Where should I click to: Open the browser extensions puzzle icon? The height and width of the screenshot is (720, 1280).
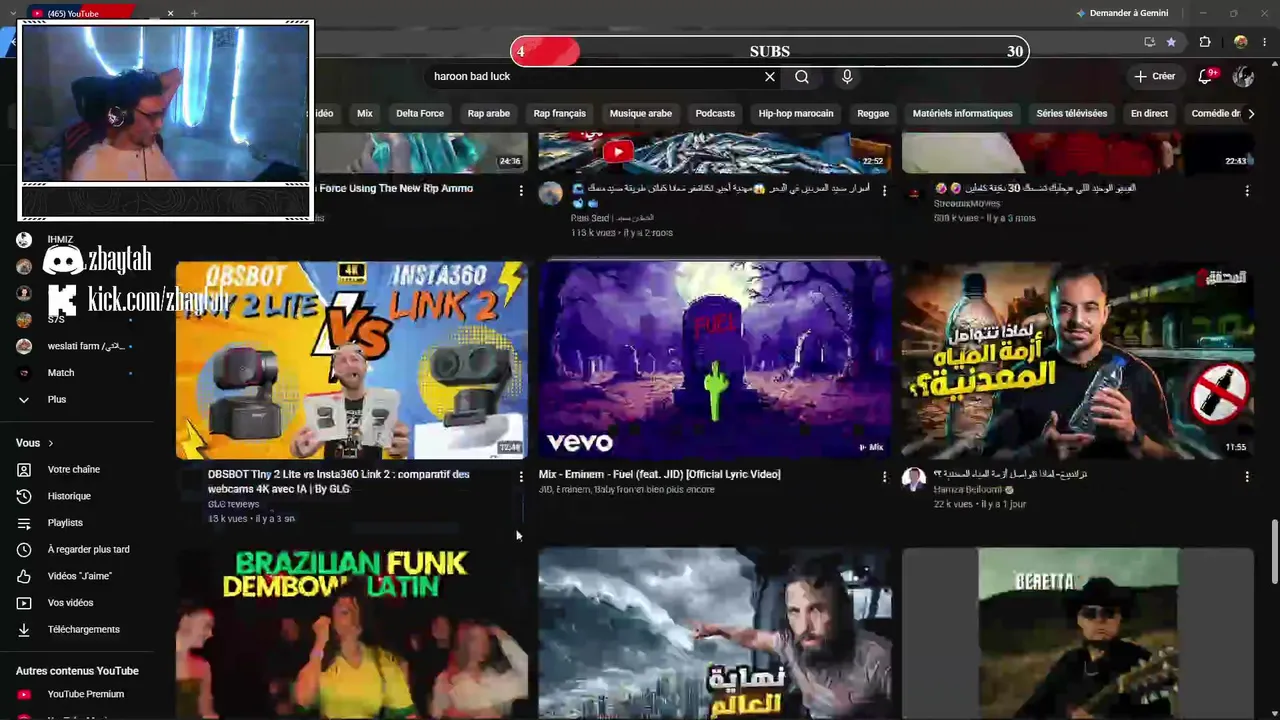[x=1205, y=42]
